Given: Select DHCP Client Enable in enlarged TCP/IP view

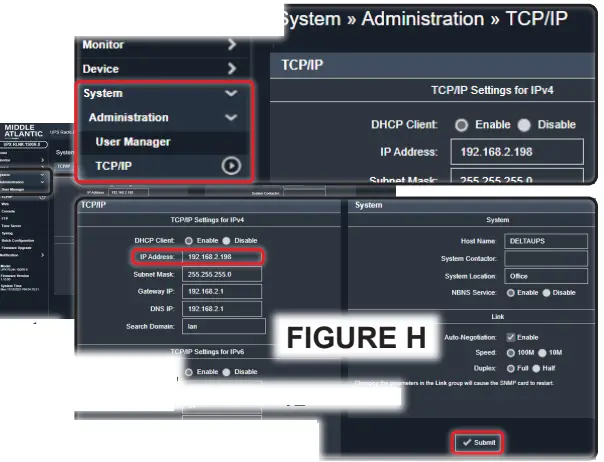Looking at the screenshot, I should coord(461,125).
